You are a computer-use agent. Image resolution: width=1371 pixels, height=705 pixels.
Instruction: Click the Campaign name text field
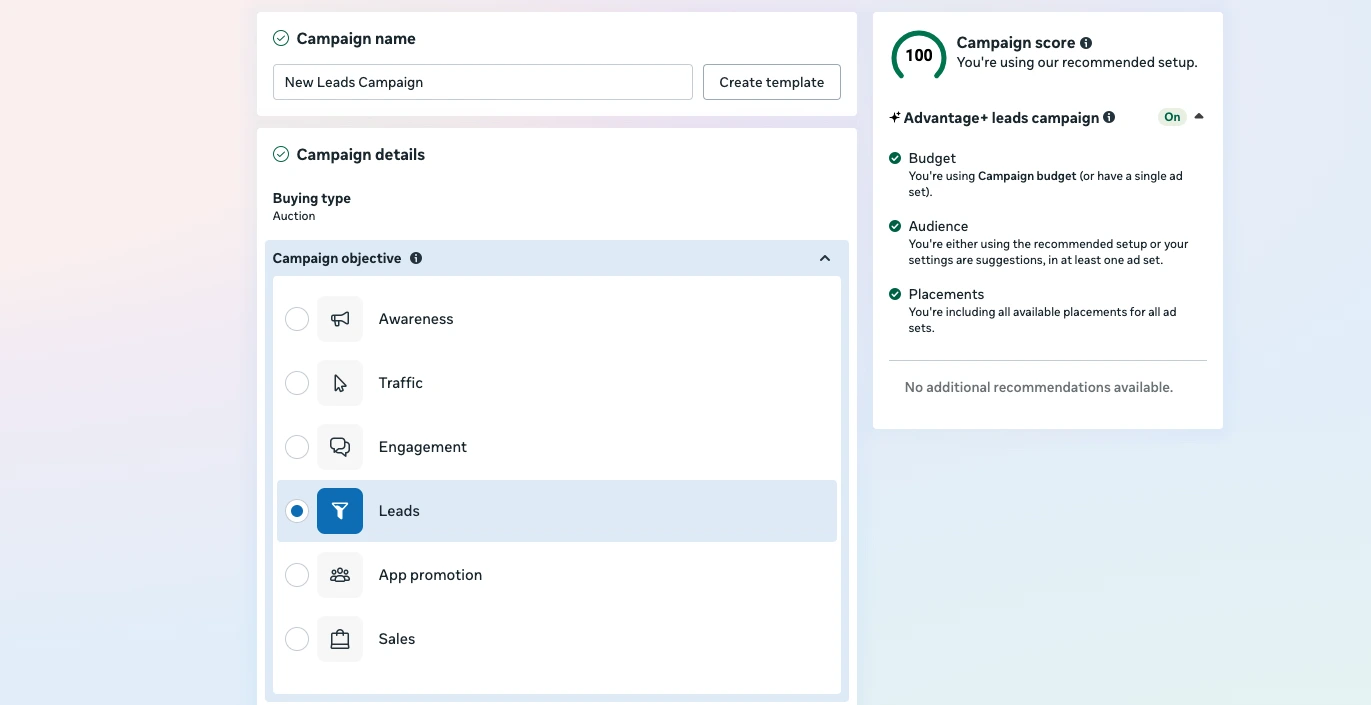click(x=482, y=82)
